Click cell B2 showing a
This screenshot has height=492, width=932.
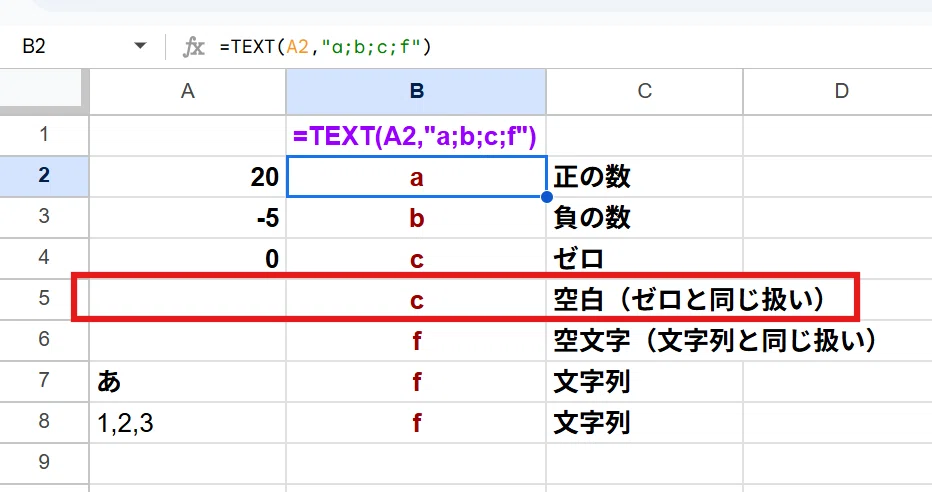pos(416,176)
